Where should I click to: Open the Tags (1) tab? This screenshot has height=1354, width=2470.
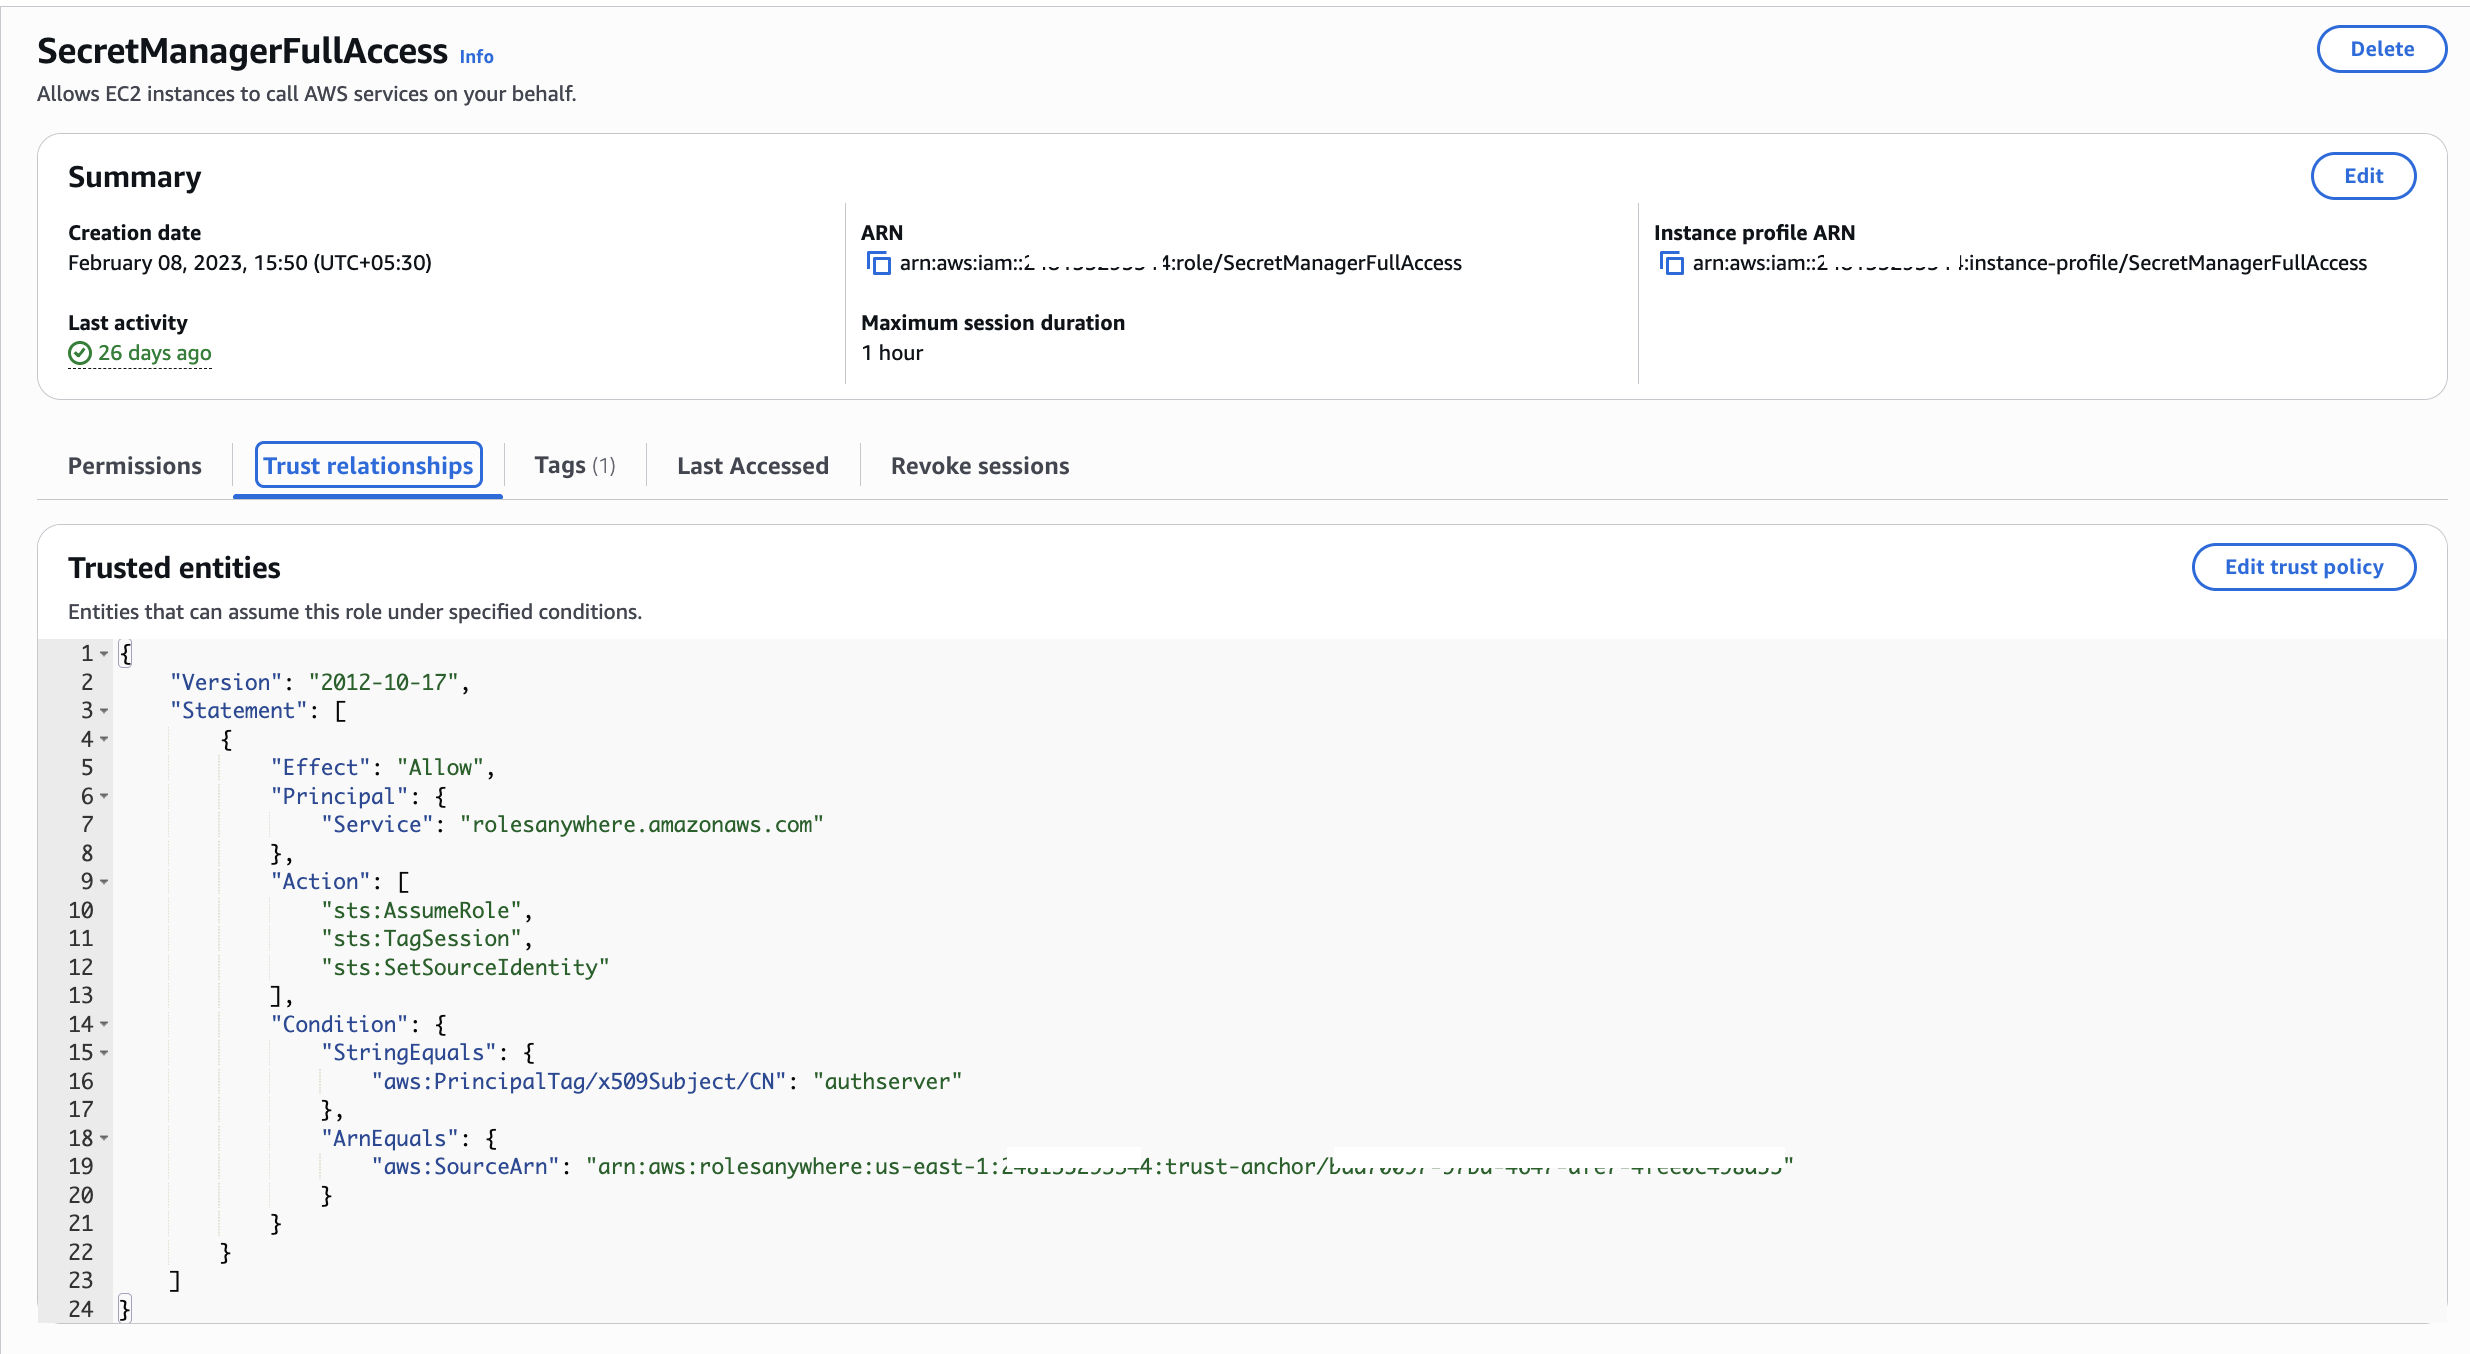point(575,466)
